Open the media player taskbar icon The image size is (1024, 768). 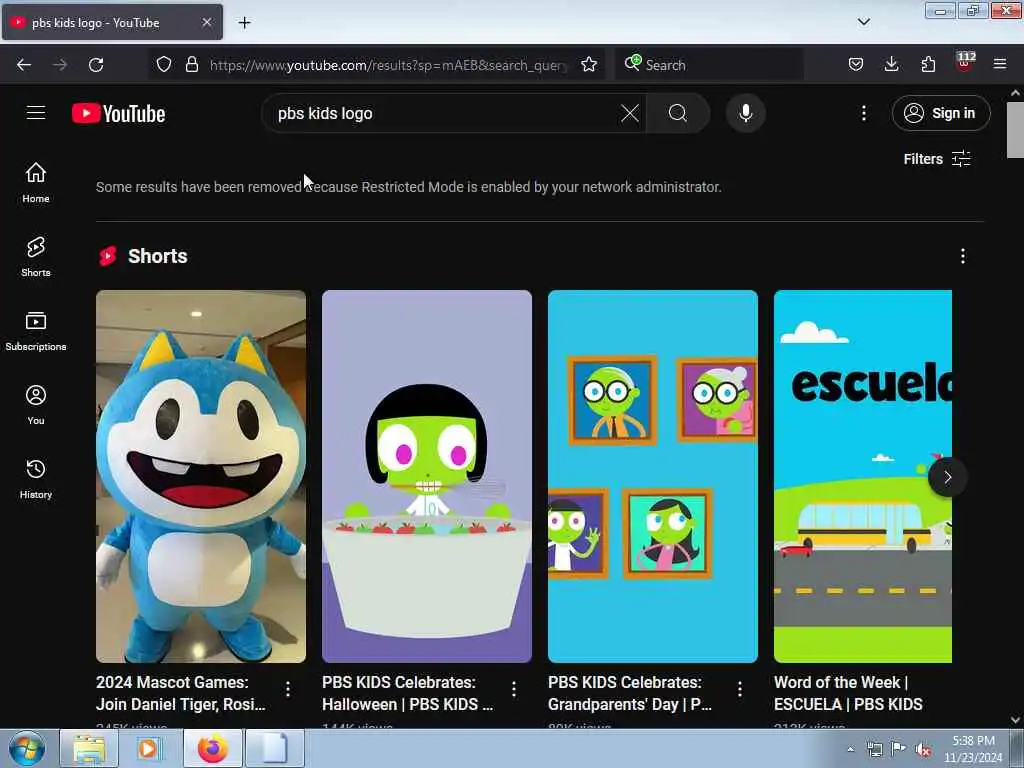(x=150, y=748)
